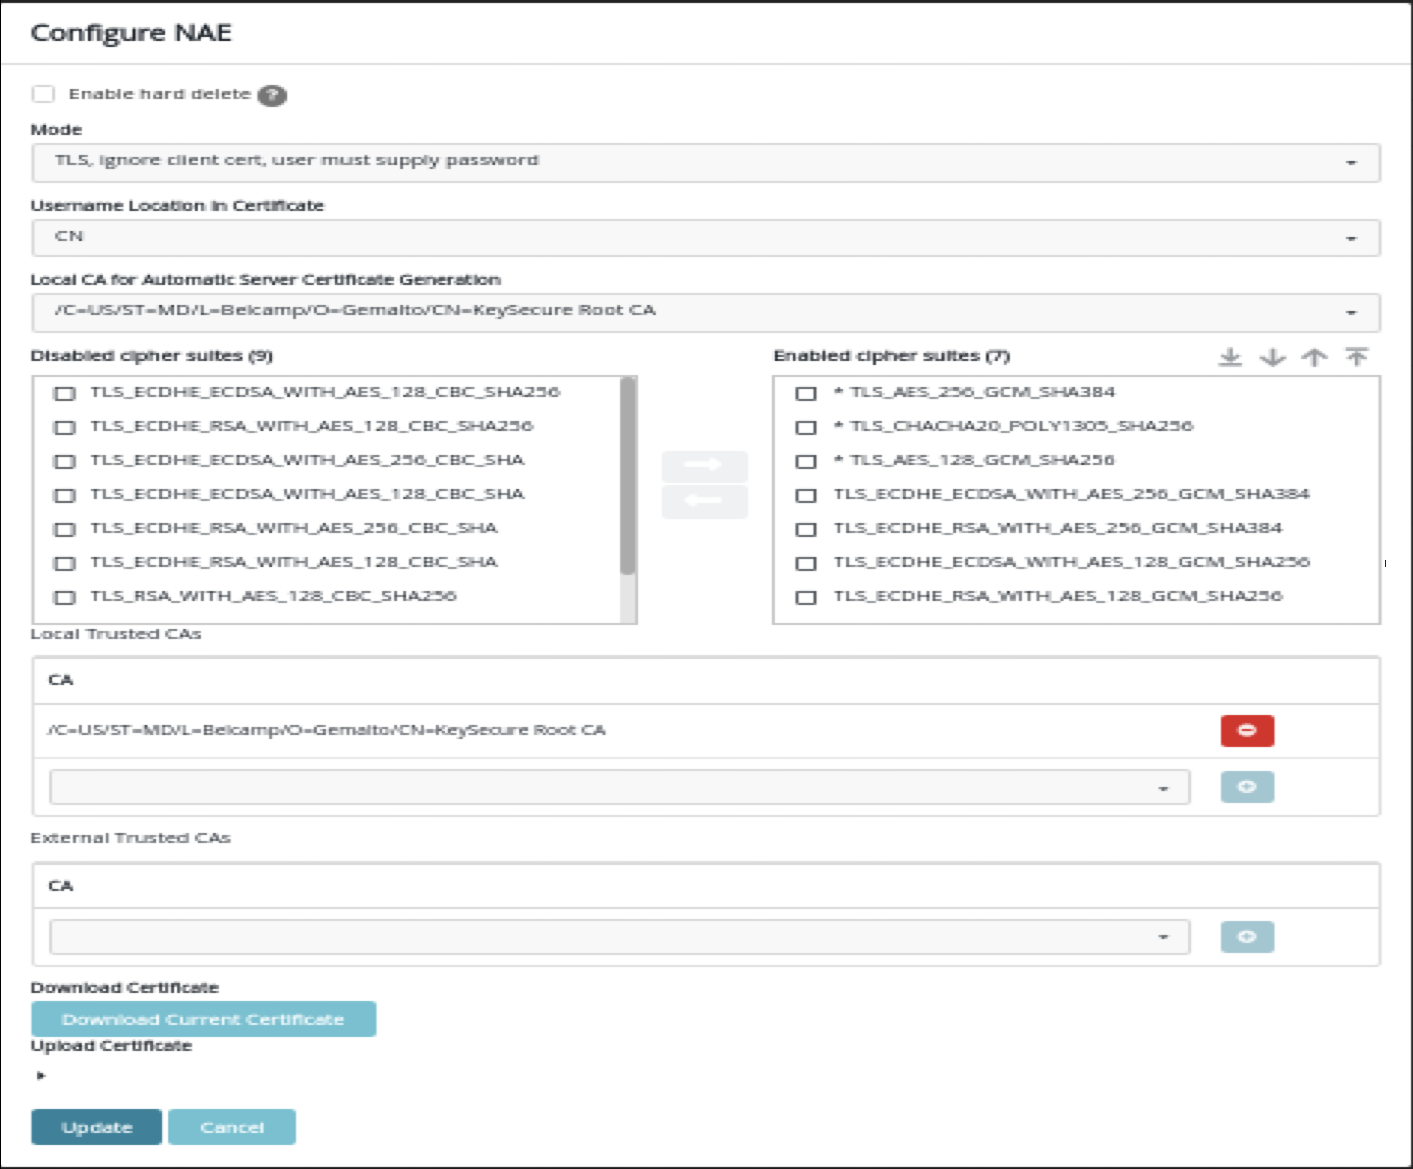Click move-to-top arrow icon for enabled ciphers
The height and width of the screenshot is (1169, 1413).
click(x=1356, y=357)
